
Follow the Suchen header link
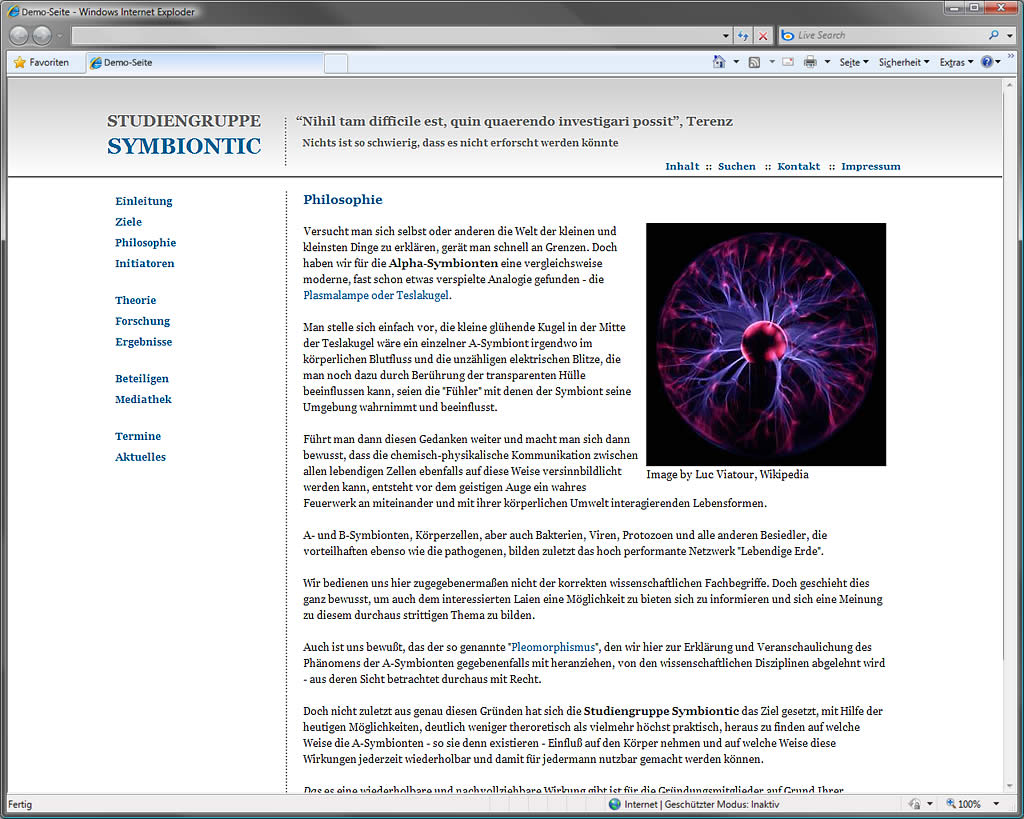737,167
